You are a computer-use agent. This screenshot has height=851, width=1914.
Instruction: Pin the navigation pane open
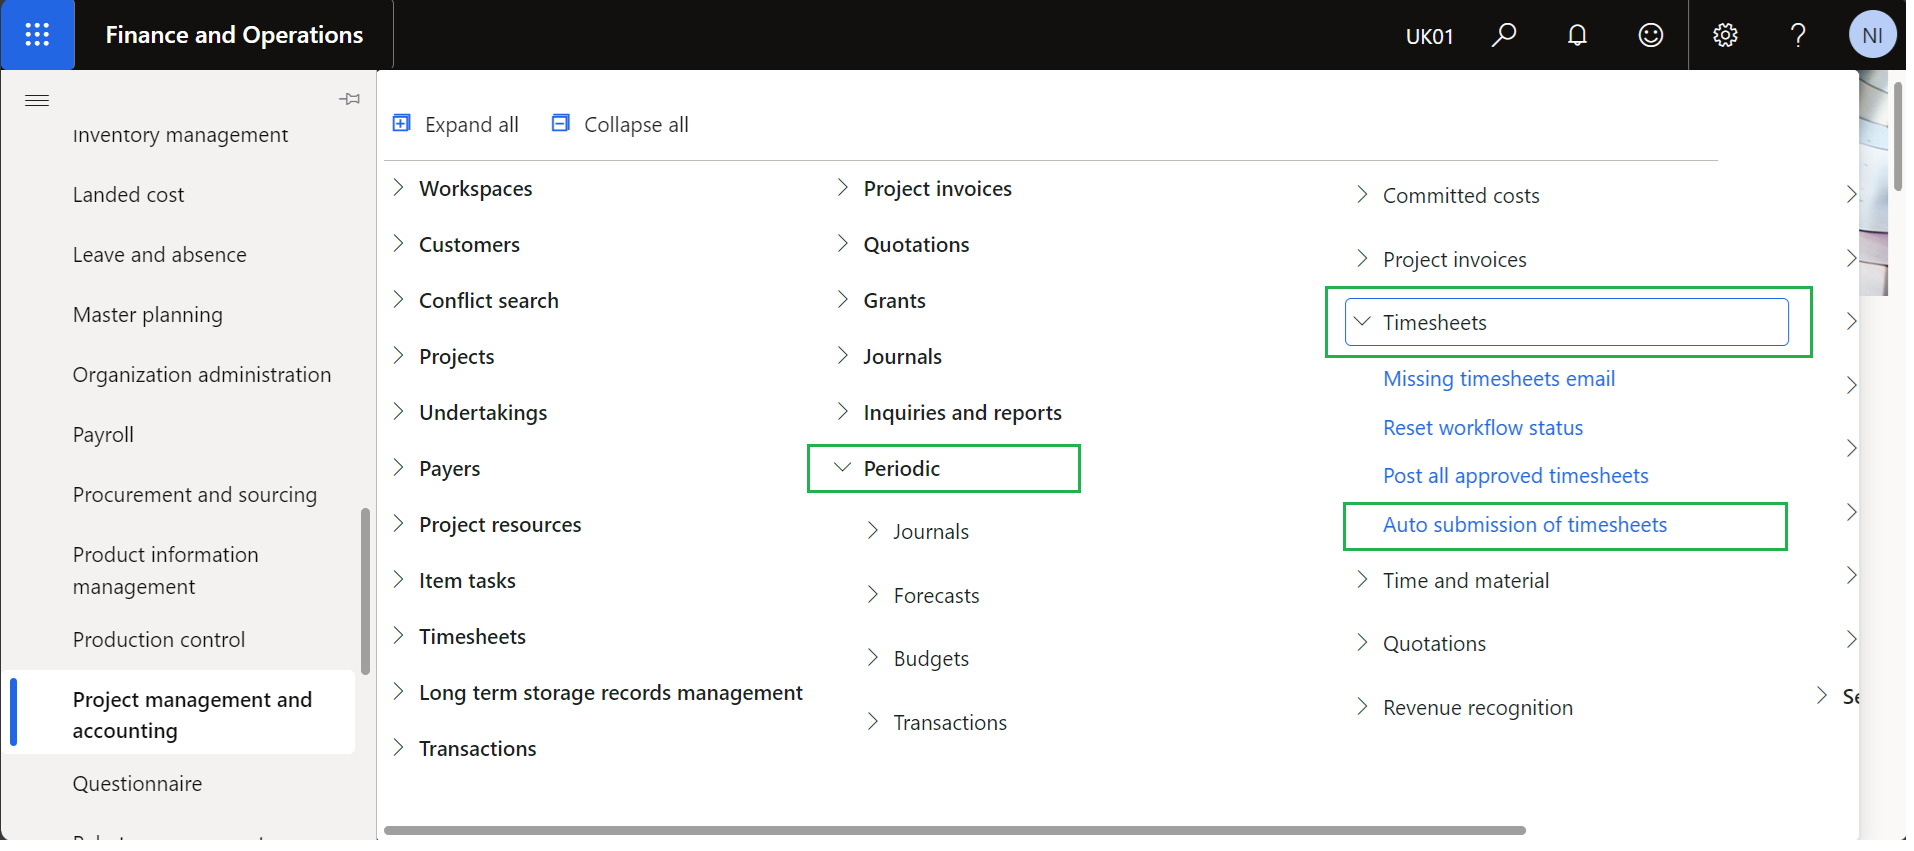(349, 99)
